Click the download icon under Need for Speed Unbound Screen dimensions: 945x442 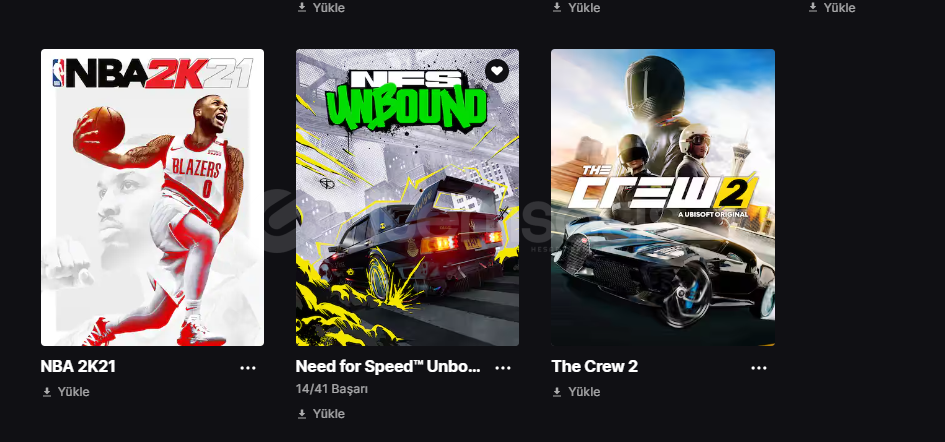[x=302, y=414]
